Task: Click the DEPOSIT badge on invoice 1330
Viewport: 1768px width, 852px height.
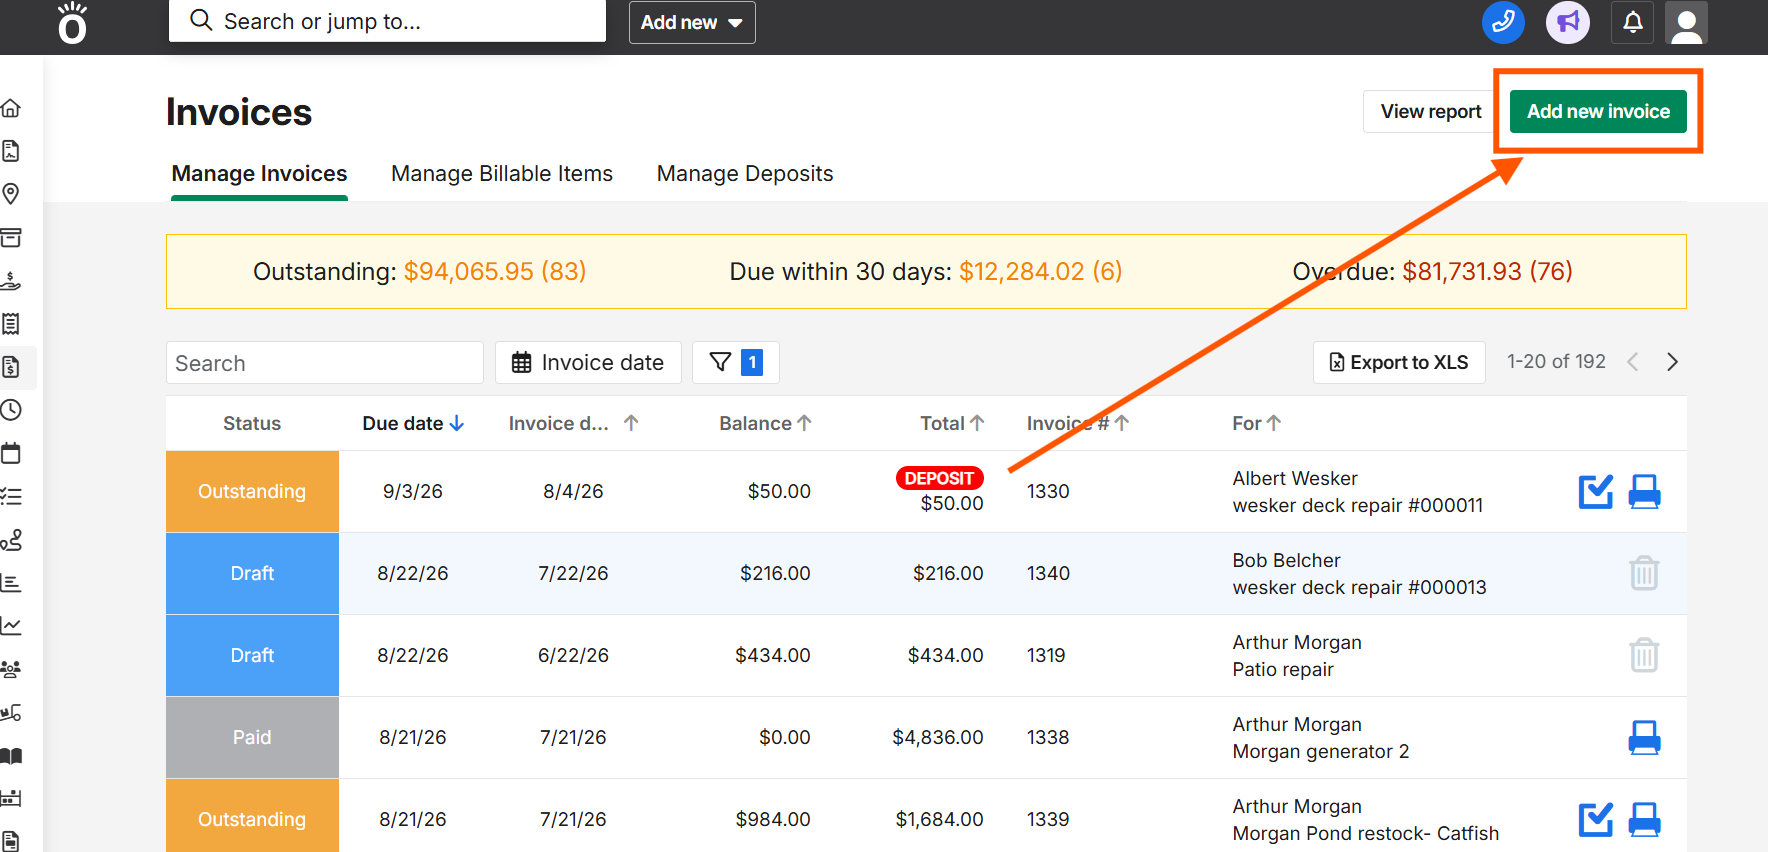Action: pyautogui.click(x=939, y=478)
